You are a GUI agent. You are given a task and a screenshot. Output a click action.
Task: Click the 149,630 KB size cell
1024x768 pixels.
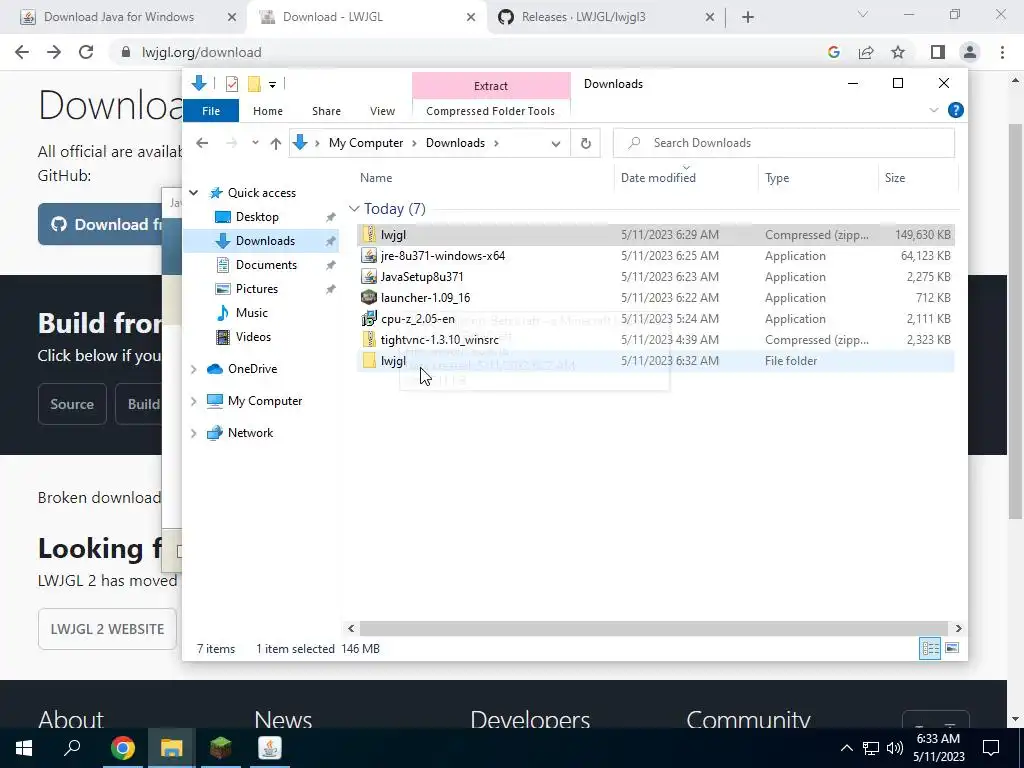click(922, 234)
